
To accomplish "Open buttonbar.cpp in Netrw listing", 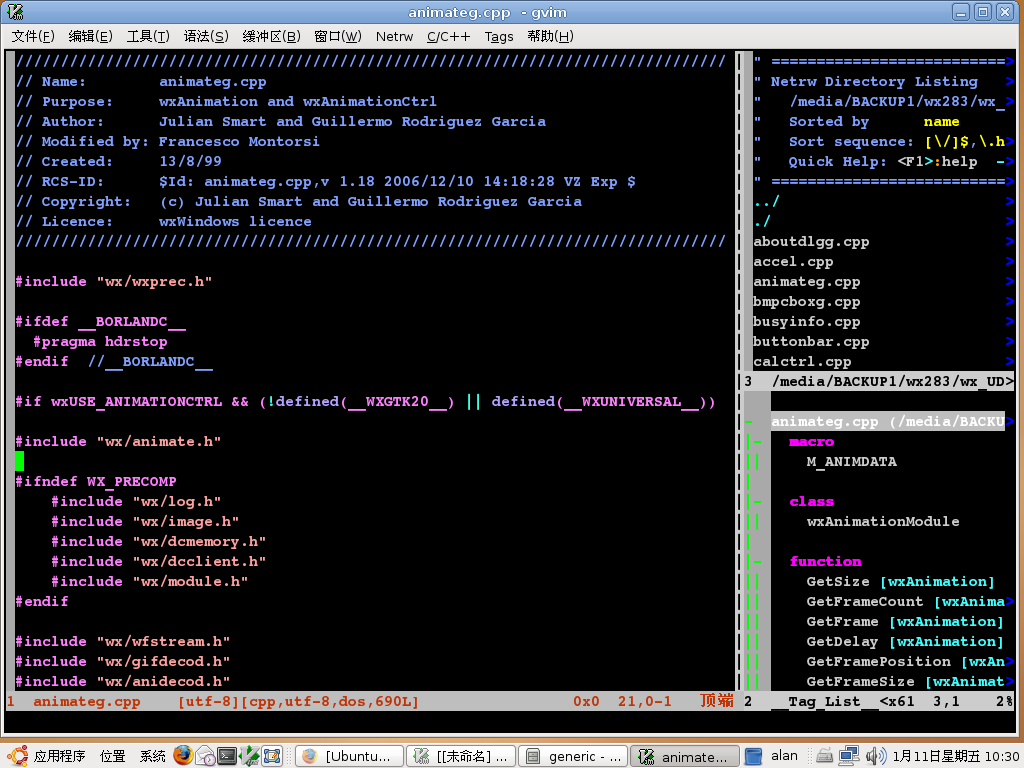I will [x=811, y=342].
